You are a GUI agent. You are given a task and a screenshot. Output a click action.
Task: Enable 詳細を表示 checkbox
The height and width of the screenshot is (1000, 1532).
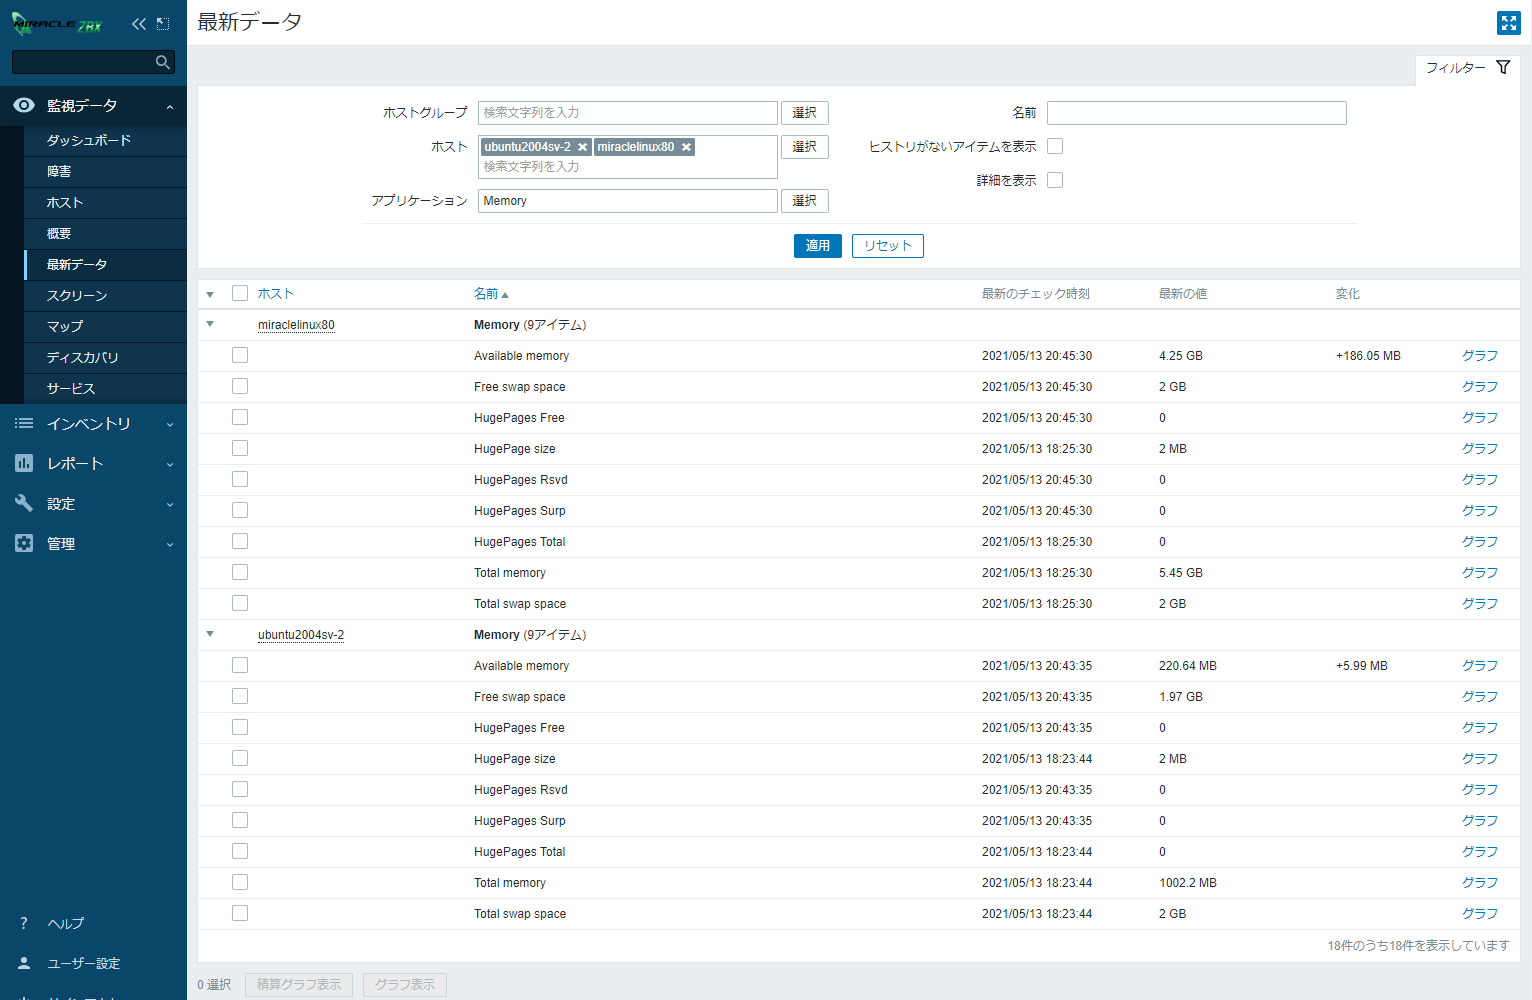(x=1055, y=180)
